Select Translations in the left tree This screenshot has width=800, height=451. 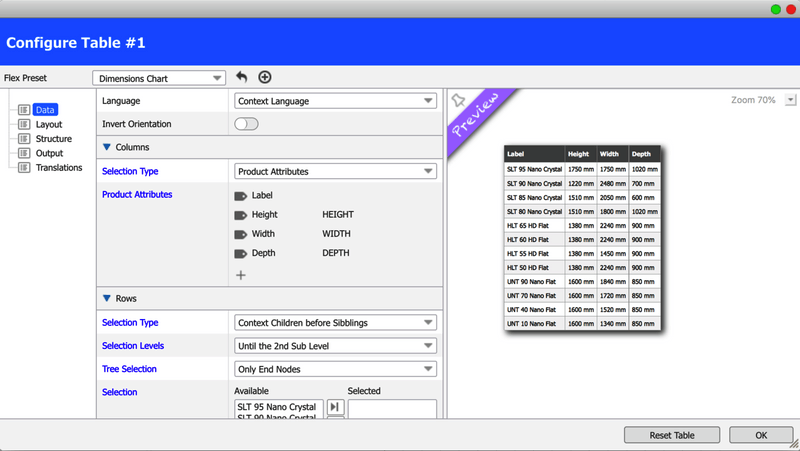coord(58,168)
